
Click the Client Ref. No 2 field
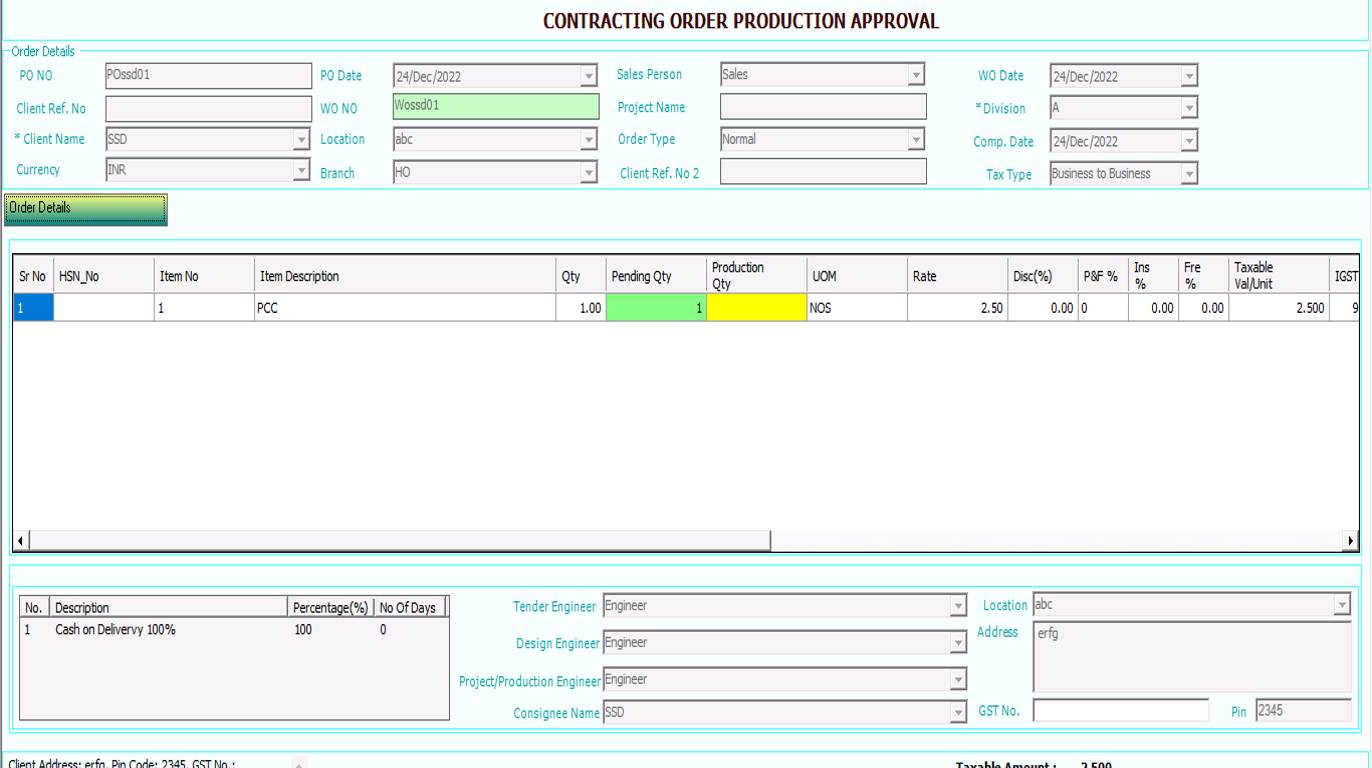click(x=822, y=172)
